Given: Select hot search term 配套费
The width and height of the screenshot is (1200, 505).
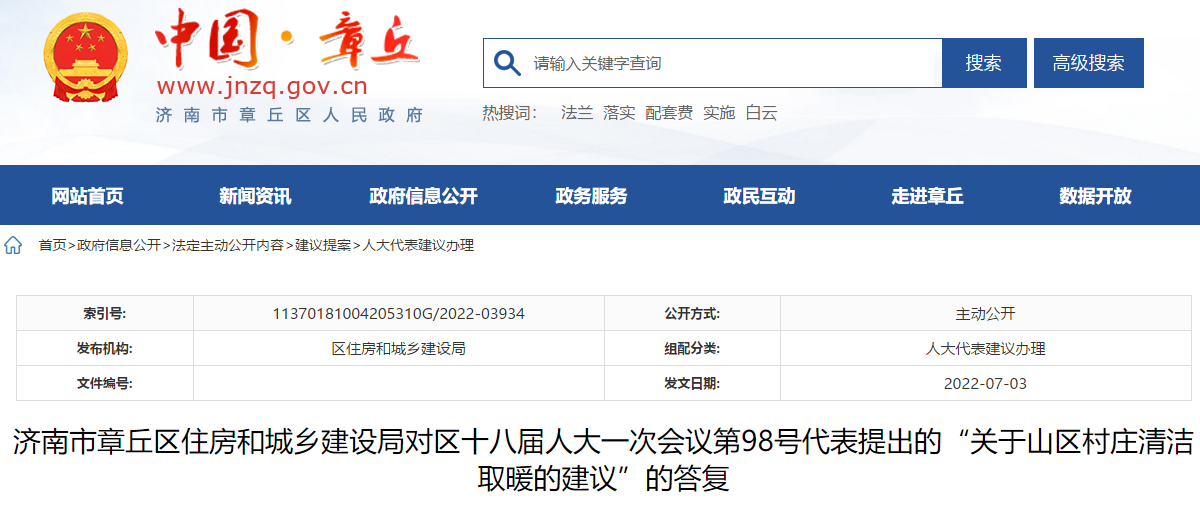Looking at the screenshot, I should coord(669,113).
